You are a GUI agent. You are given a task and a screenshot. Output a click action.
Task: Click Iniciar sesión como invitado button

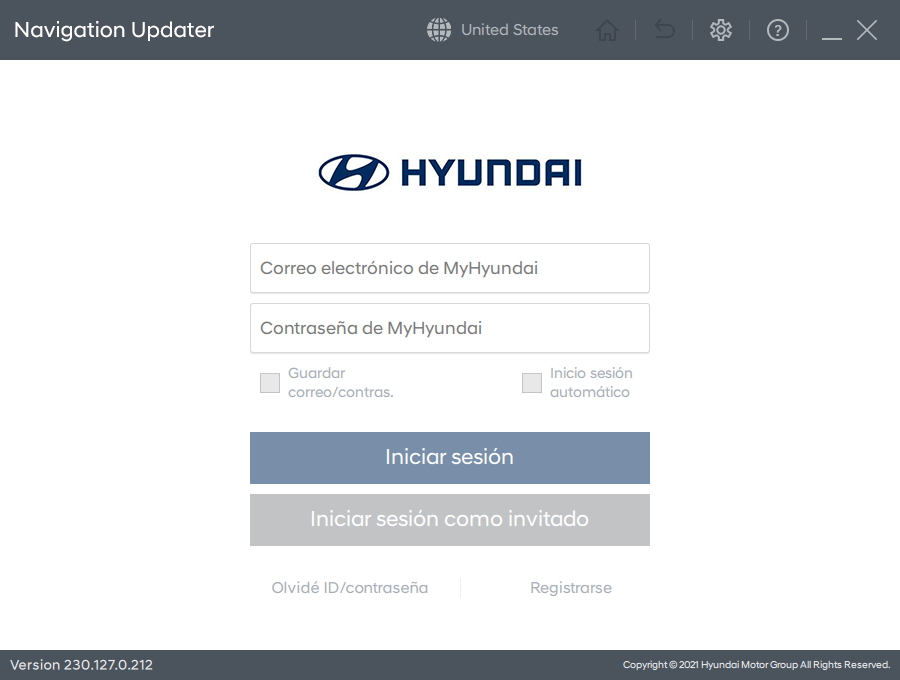[x=450, y=520]
